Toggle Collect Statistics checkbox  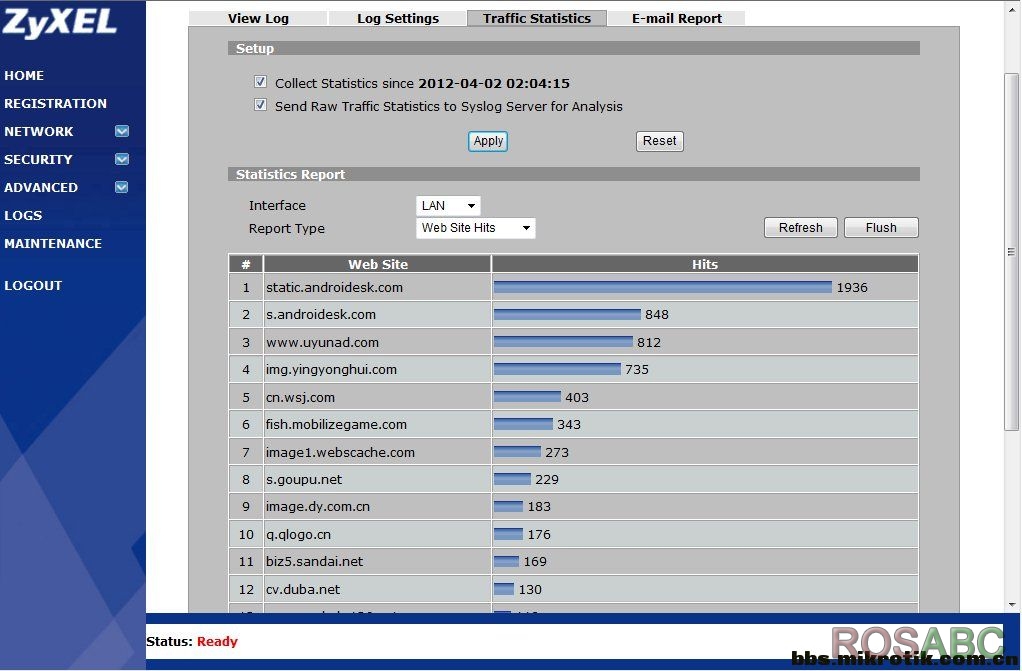coord(260,82)
